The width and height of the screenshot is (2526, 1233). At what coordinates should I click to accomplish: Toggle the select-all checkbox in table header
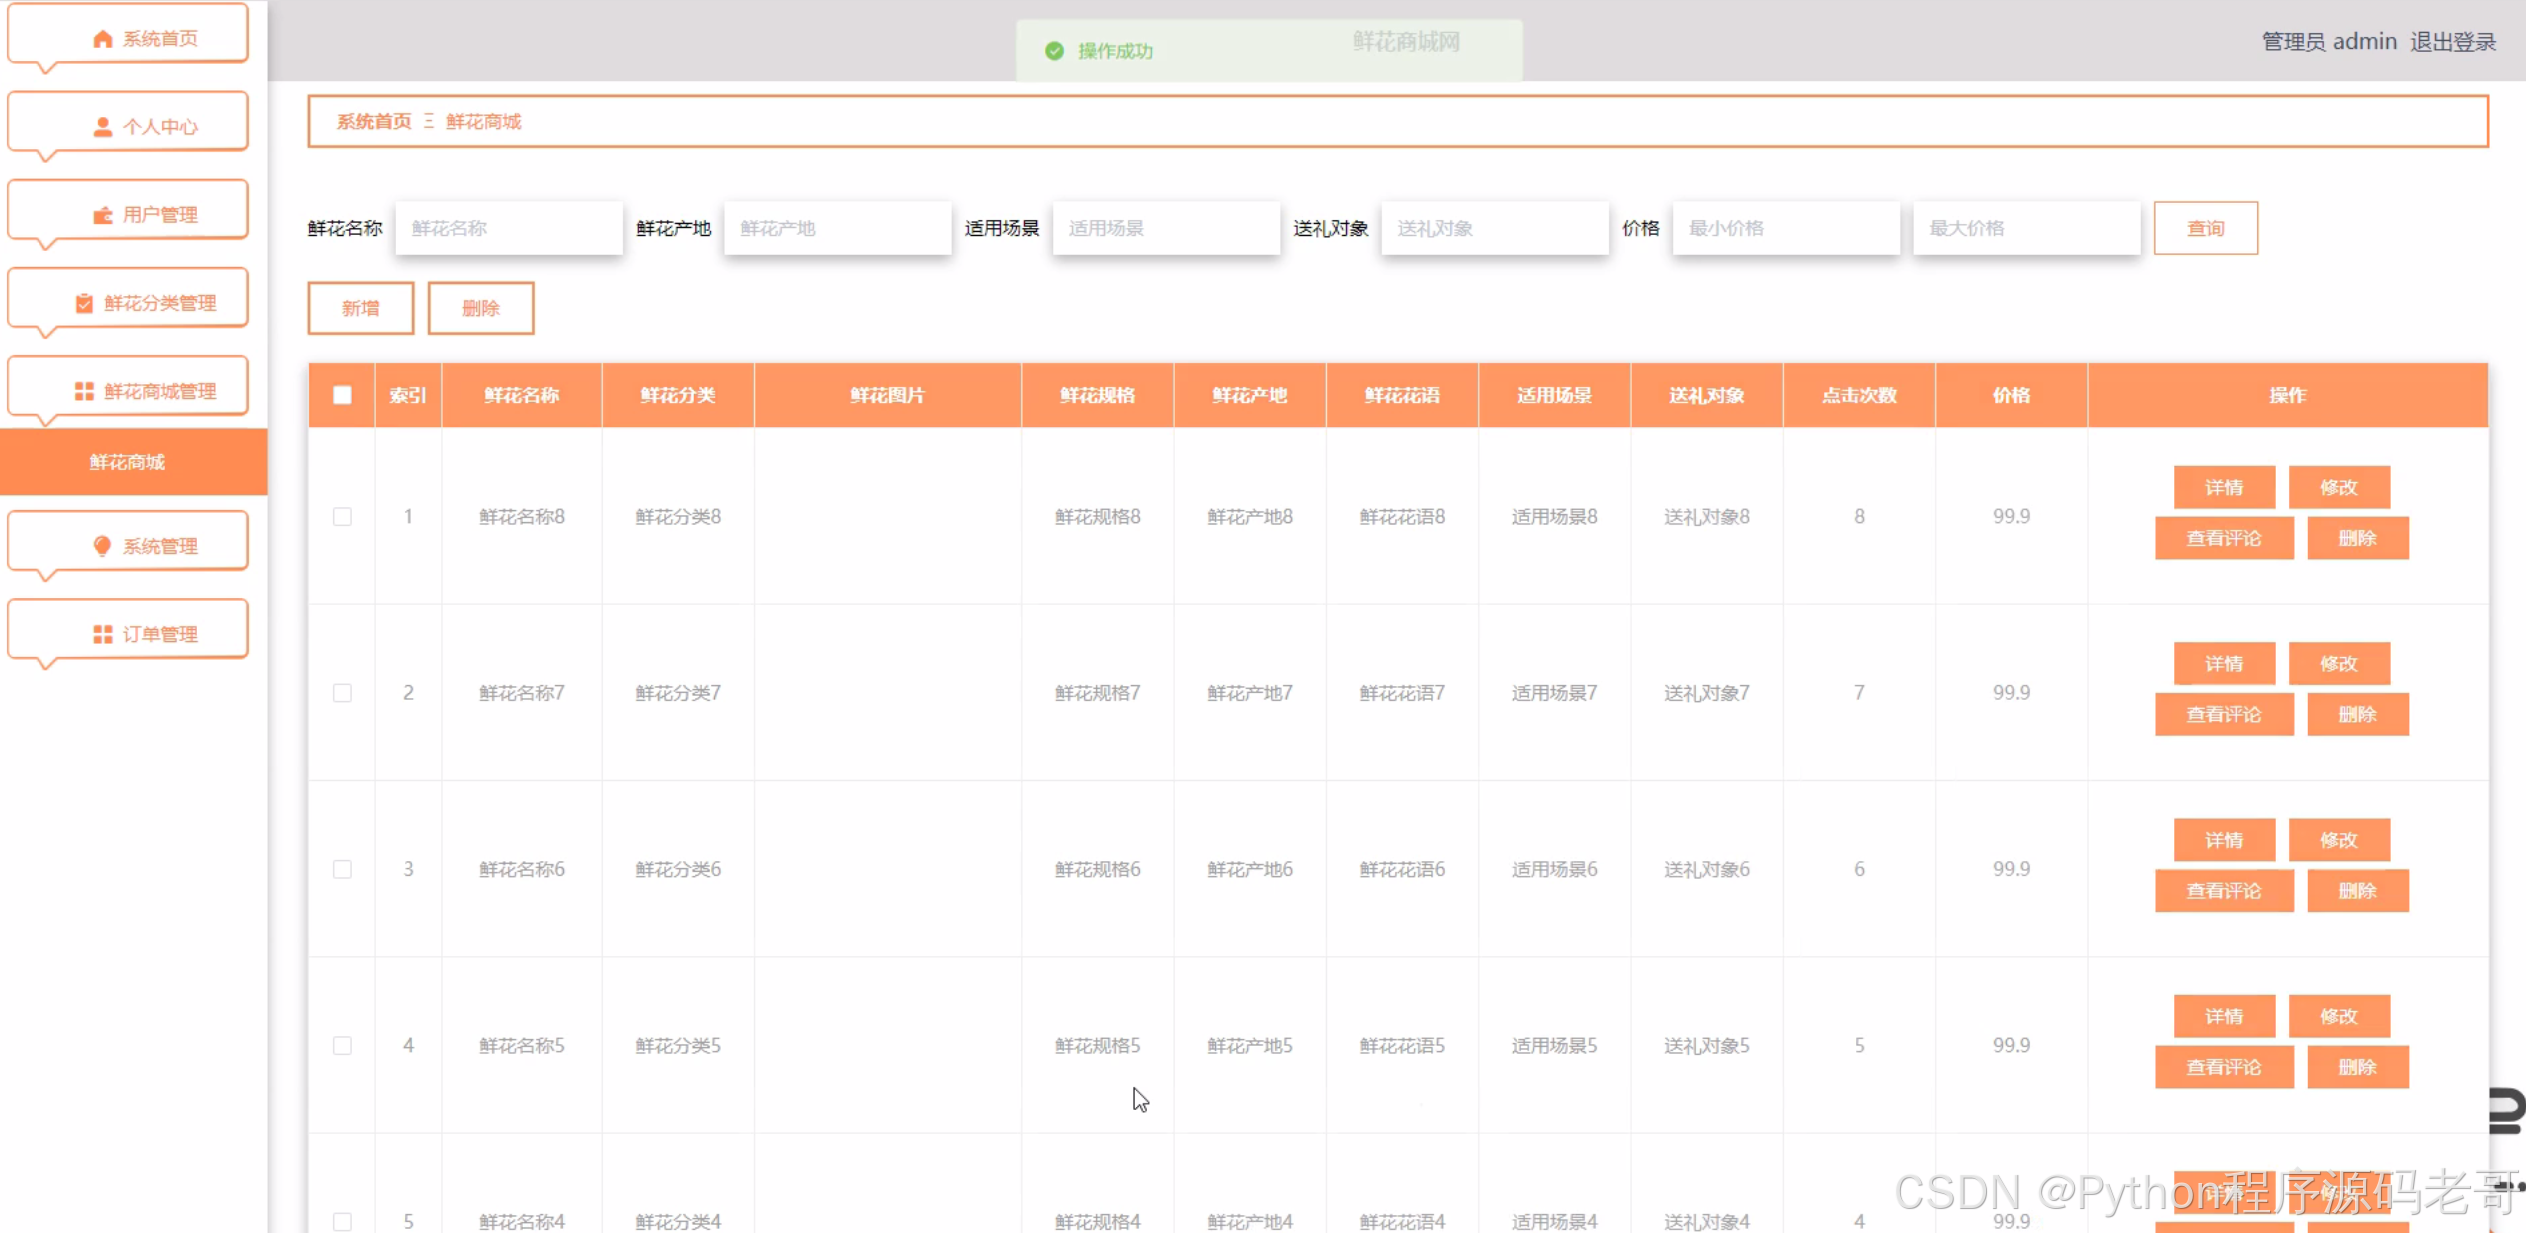click(x=342, y=395)
